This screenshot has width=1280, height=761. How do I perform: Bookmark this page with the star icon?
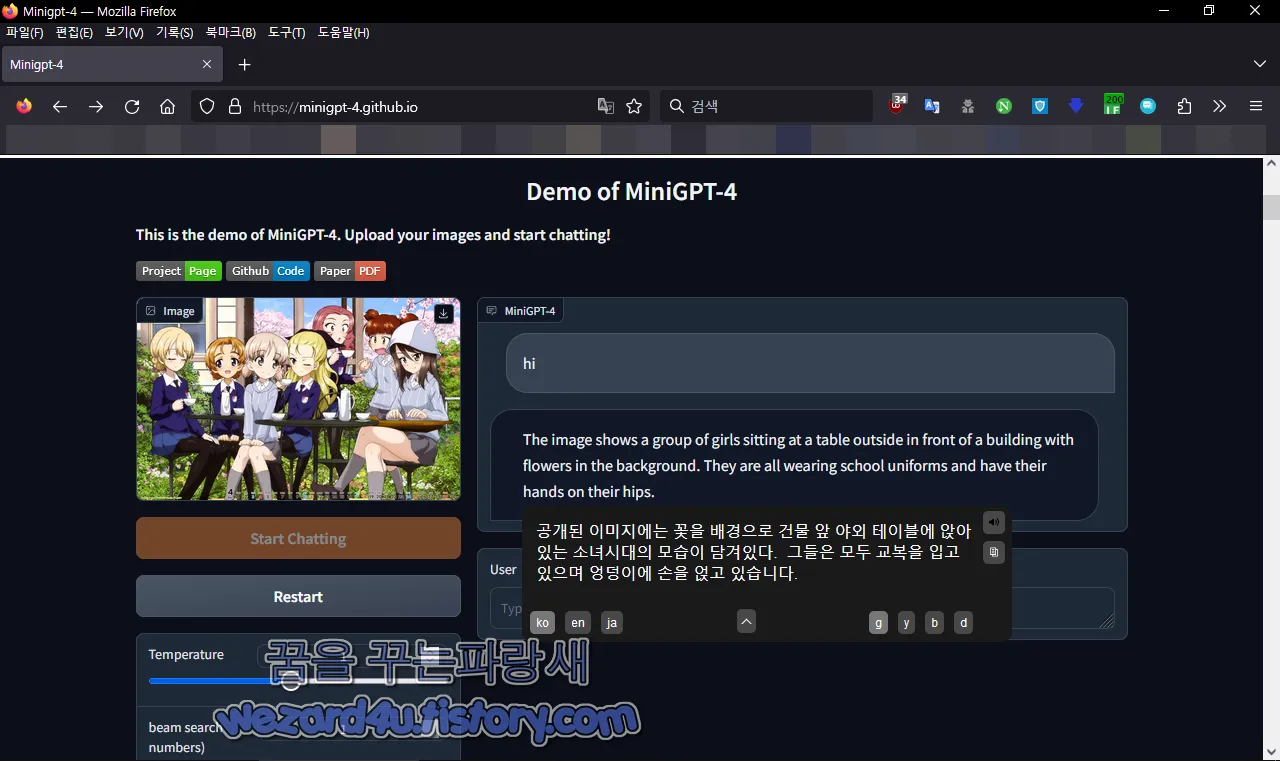634,106
